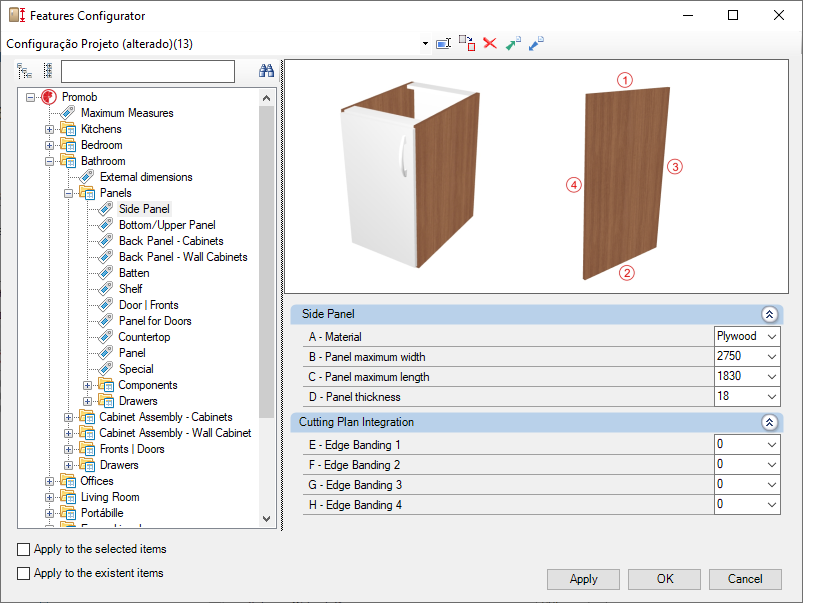
Task: Click the OK button
Action: (x=664, y=579)
